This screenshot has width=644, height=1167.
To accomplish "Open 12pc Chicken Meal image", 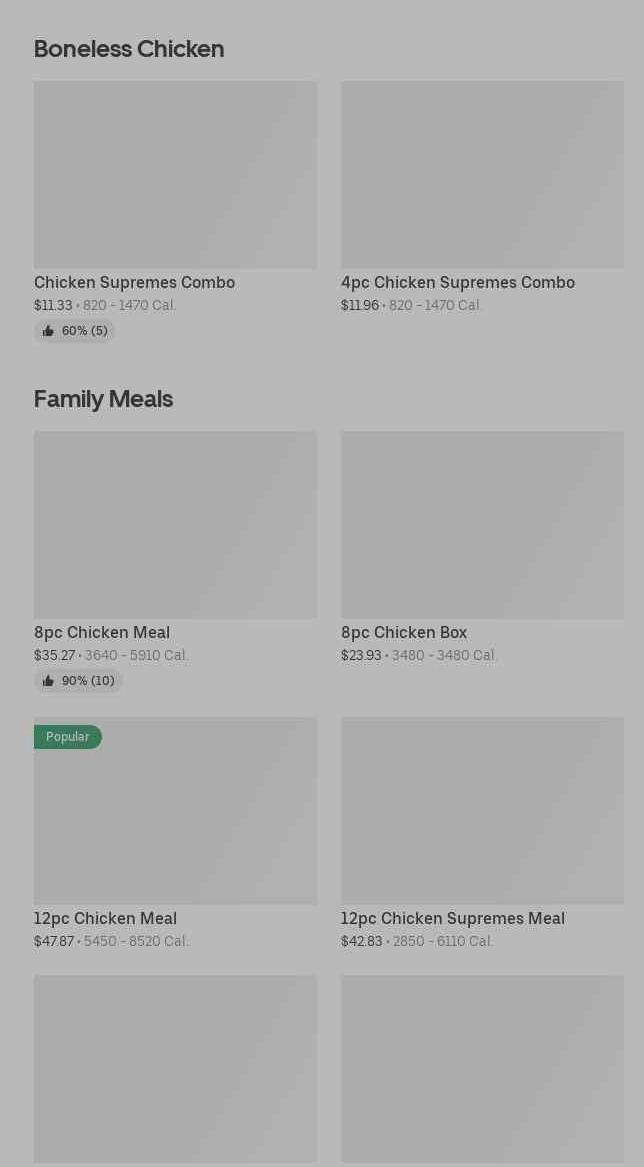I will (x=176, y=810).
